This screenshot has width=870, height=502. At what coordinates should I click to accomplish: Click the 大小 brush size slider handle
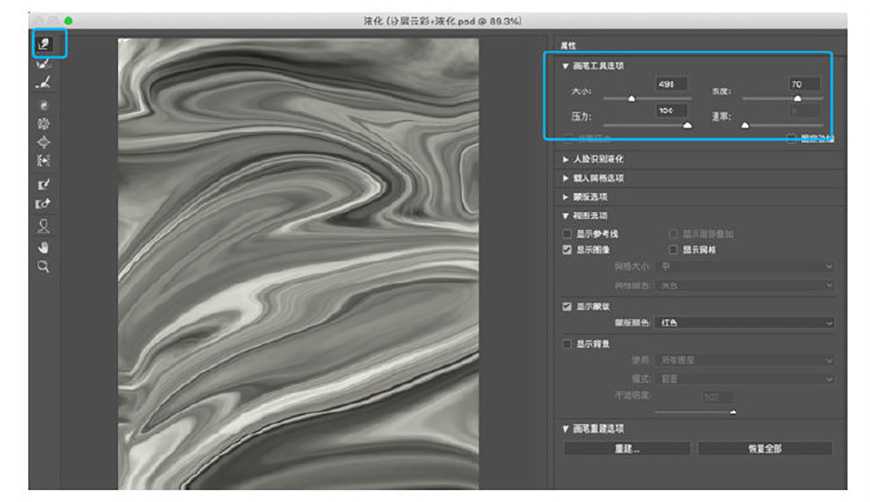coord(631,99)
